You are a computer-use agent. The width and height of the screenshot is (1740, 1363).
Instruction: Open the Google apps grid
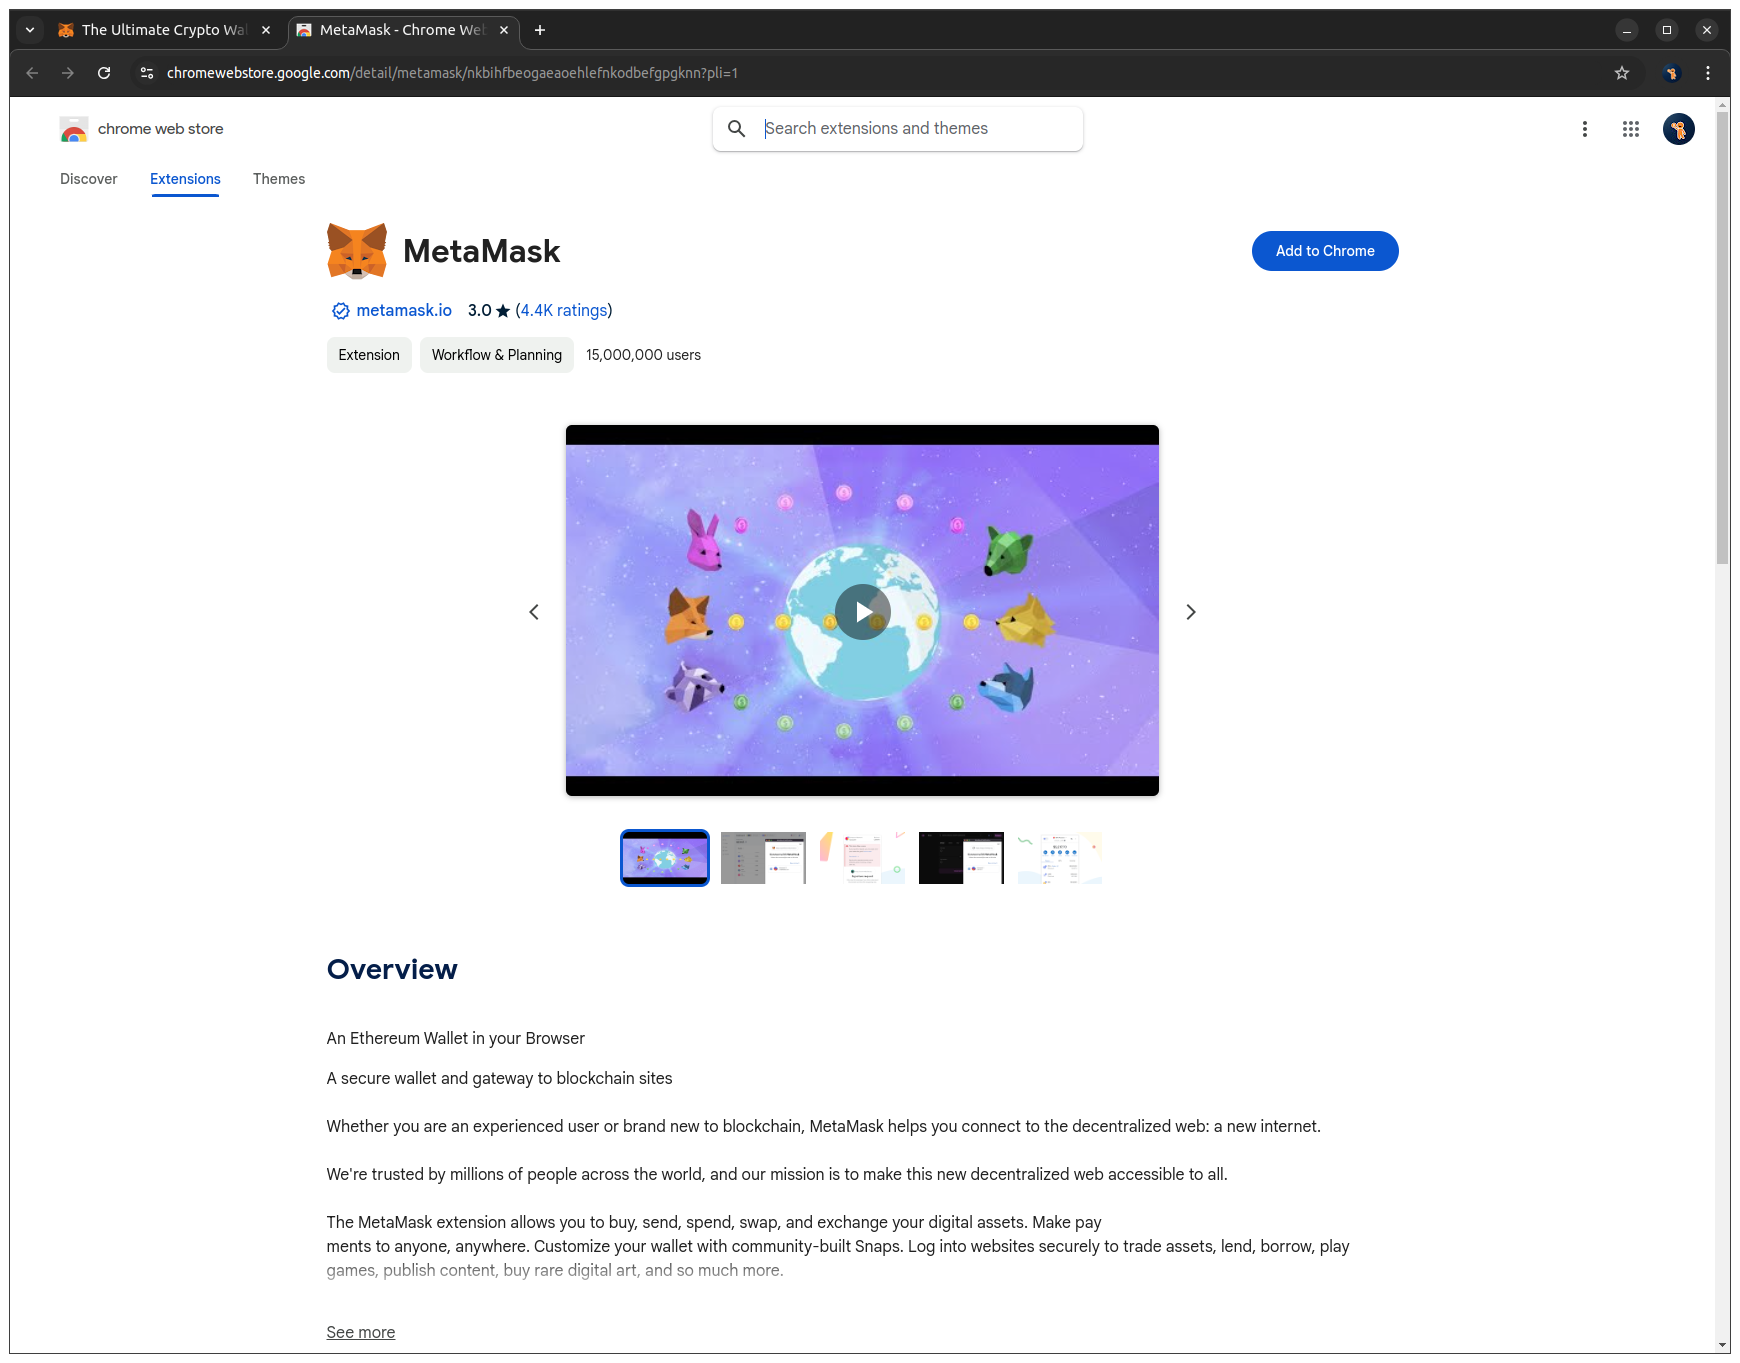pos(1631,129)
